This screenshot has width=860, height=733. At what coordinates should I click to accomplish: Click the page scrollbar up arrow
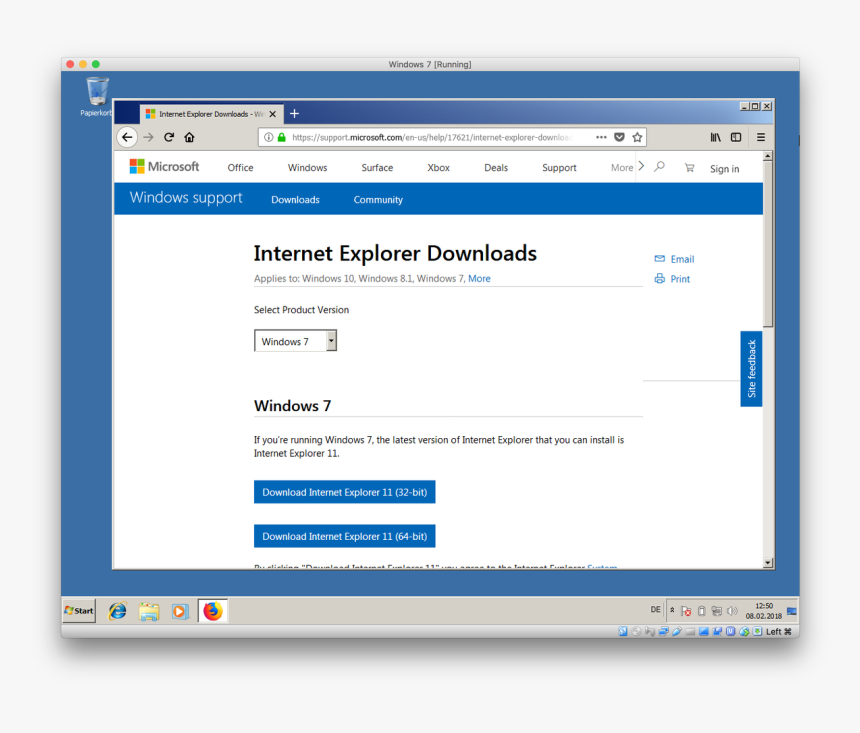[x=768, y=157]
